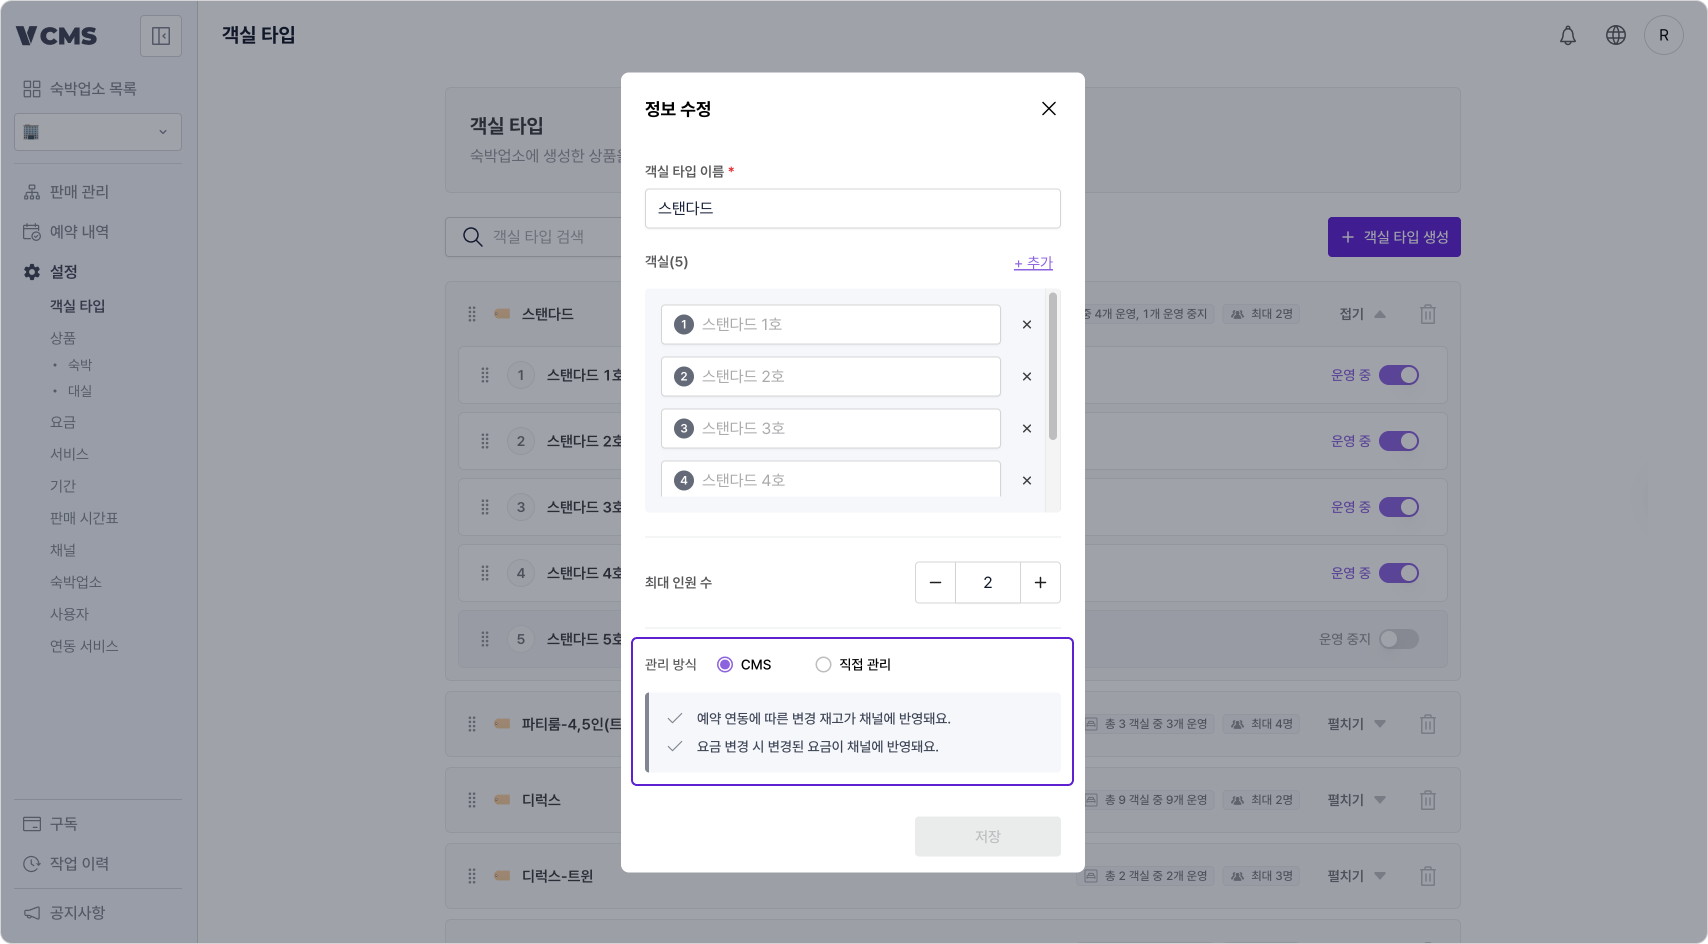Turn off 운영 중 for 스탠다드 1호
Screen dimensions: 1708x944
click(1400, 375)
